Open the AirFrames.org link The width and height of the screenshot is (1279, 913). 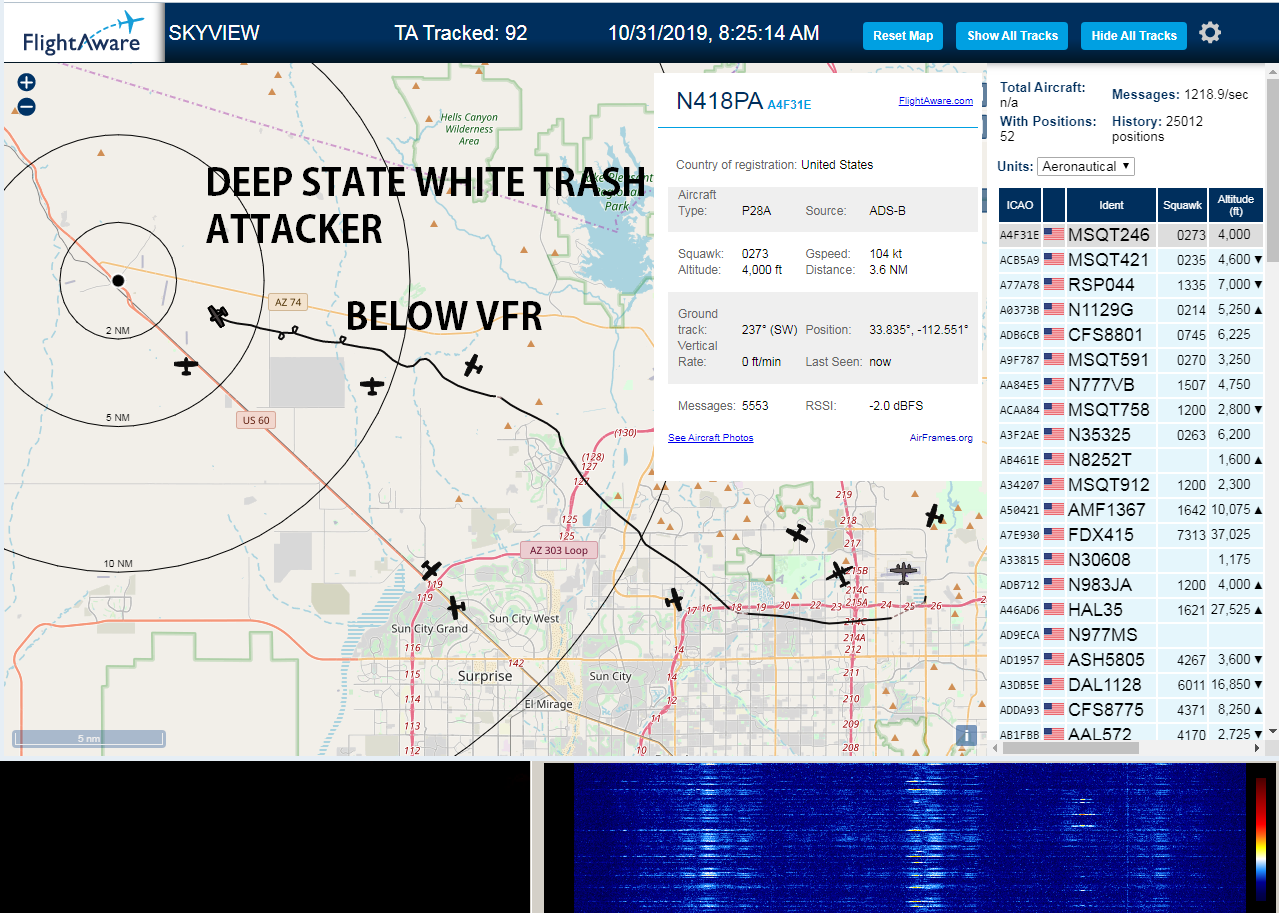coord(941,438)
